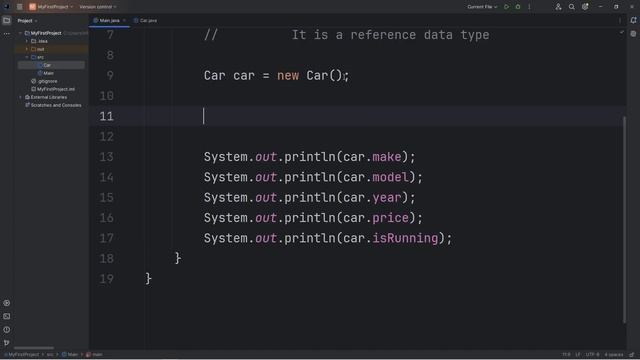Open Search Everywhere magnifier

coord(571,7)
